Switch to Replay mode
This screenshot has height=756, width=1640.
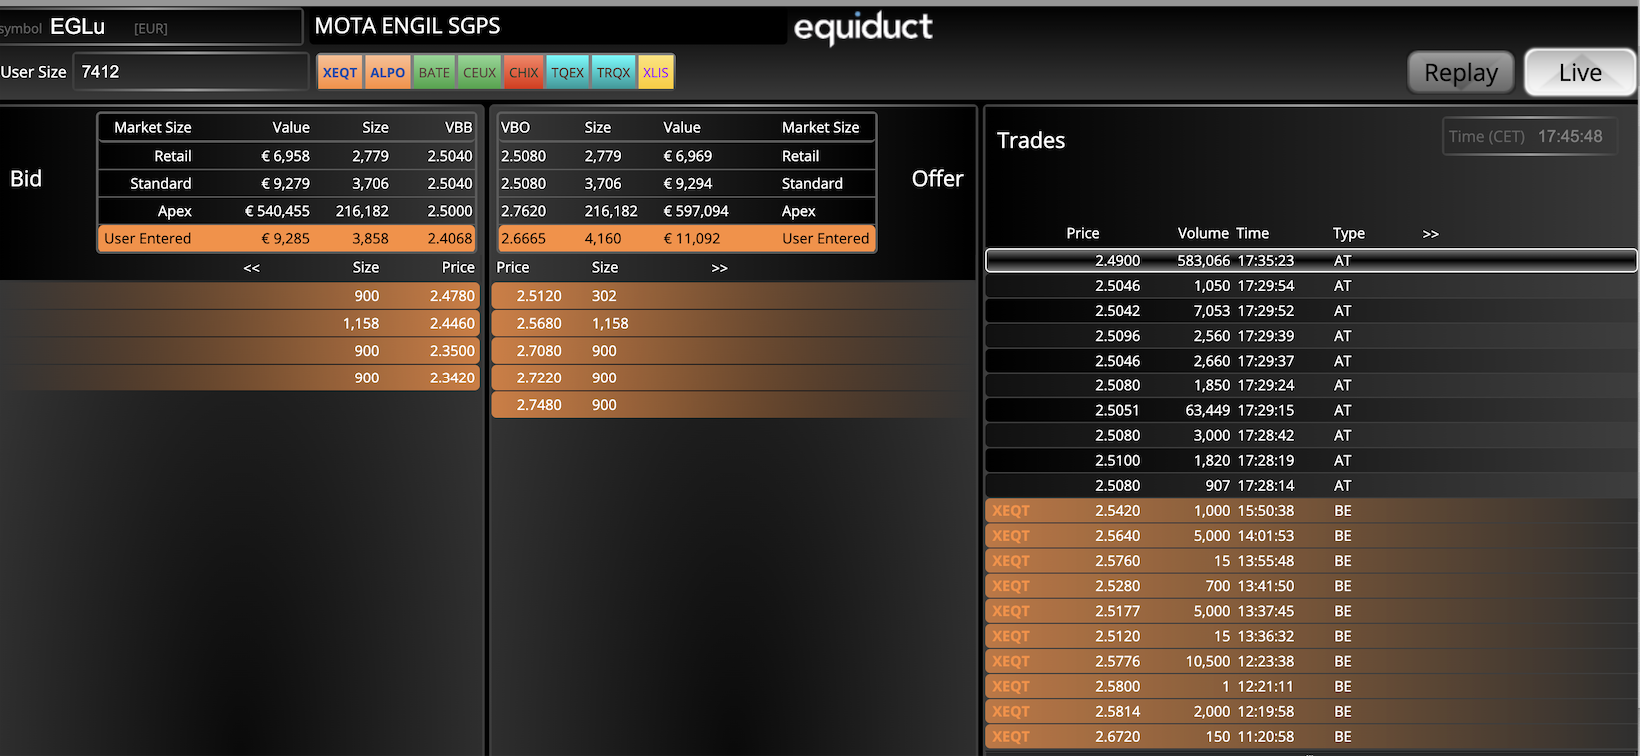(1461, 72)
